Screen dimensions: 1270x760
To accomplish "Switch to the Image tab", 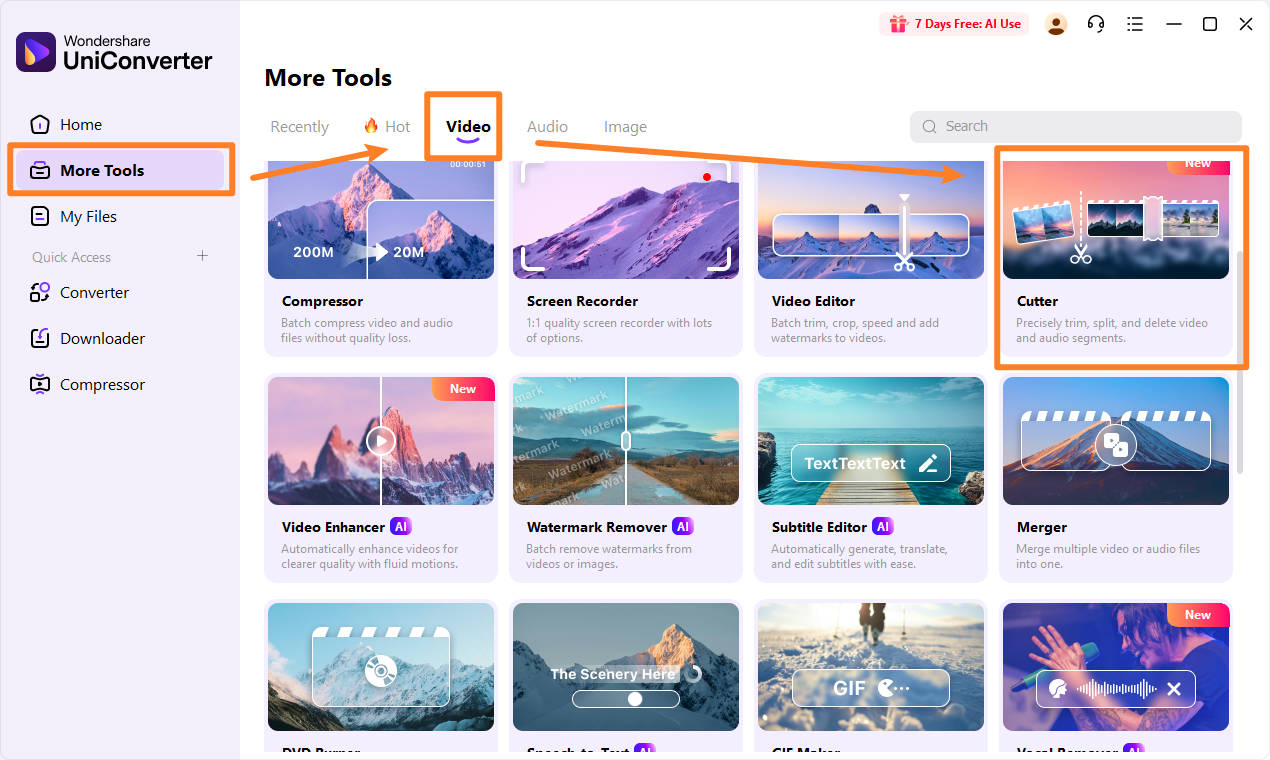I will [x=625, y=127].
